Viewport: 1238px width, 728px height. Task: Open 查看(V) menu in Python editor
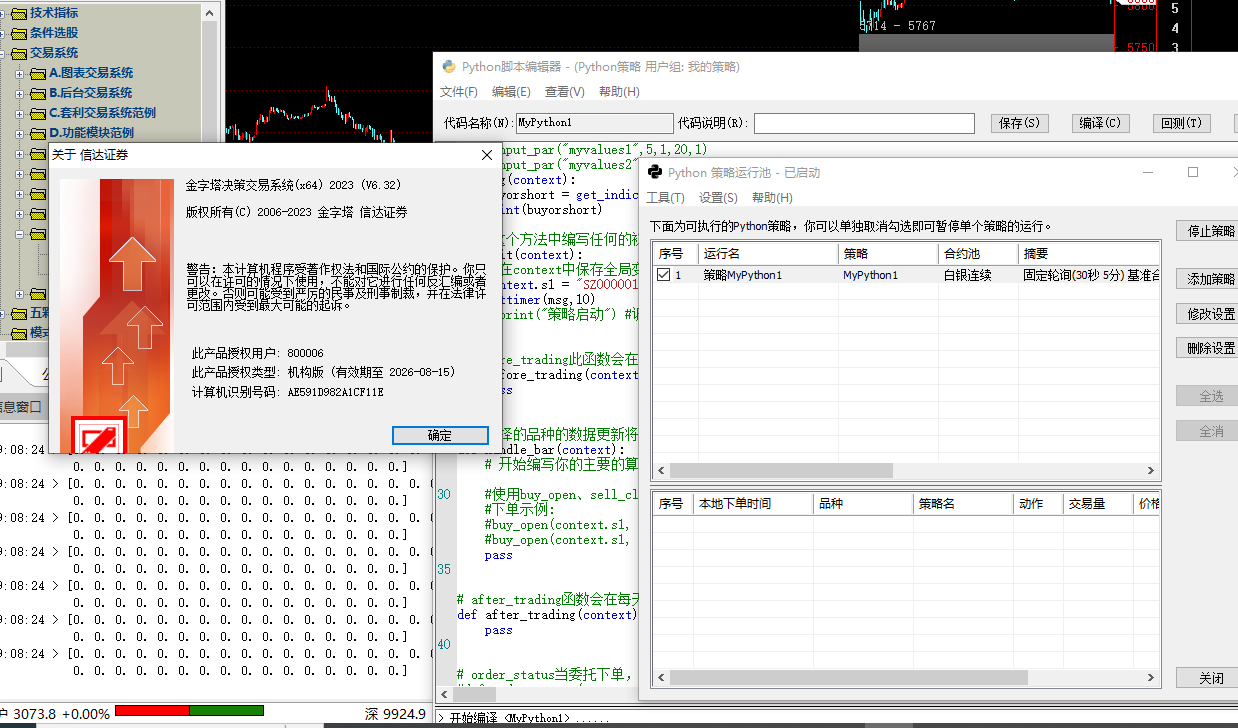pyautogui.click(x=565, y=92)
